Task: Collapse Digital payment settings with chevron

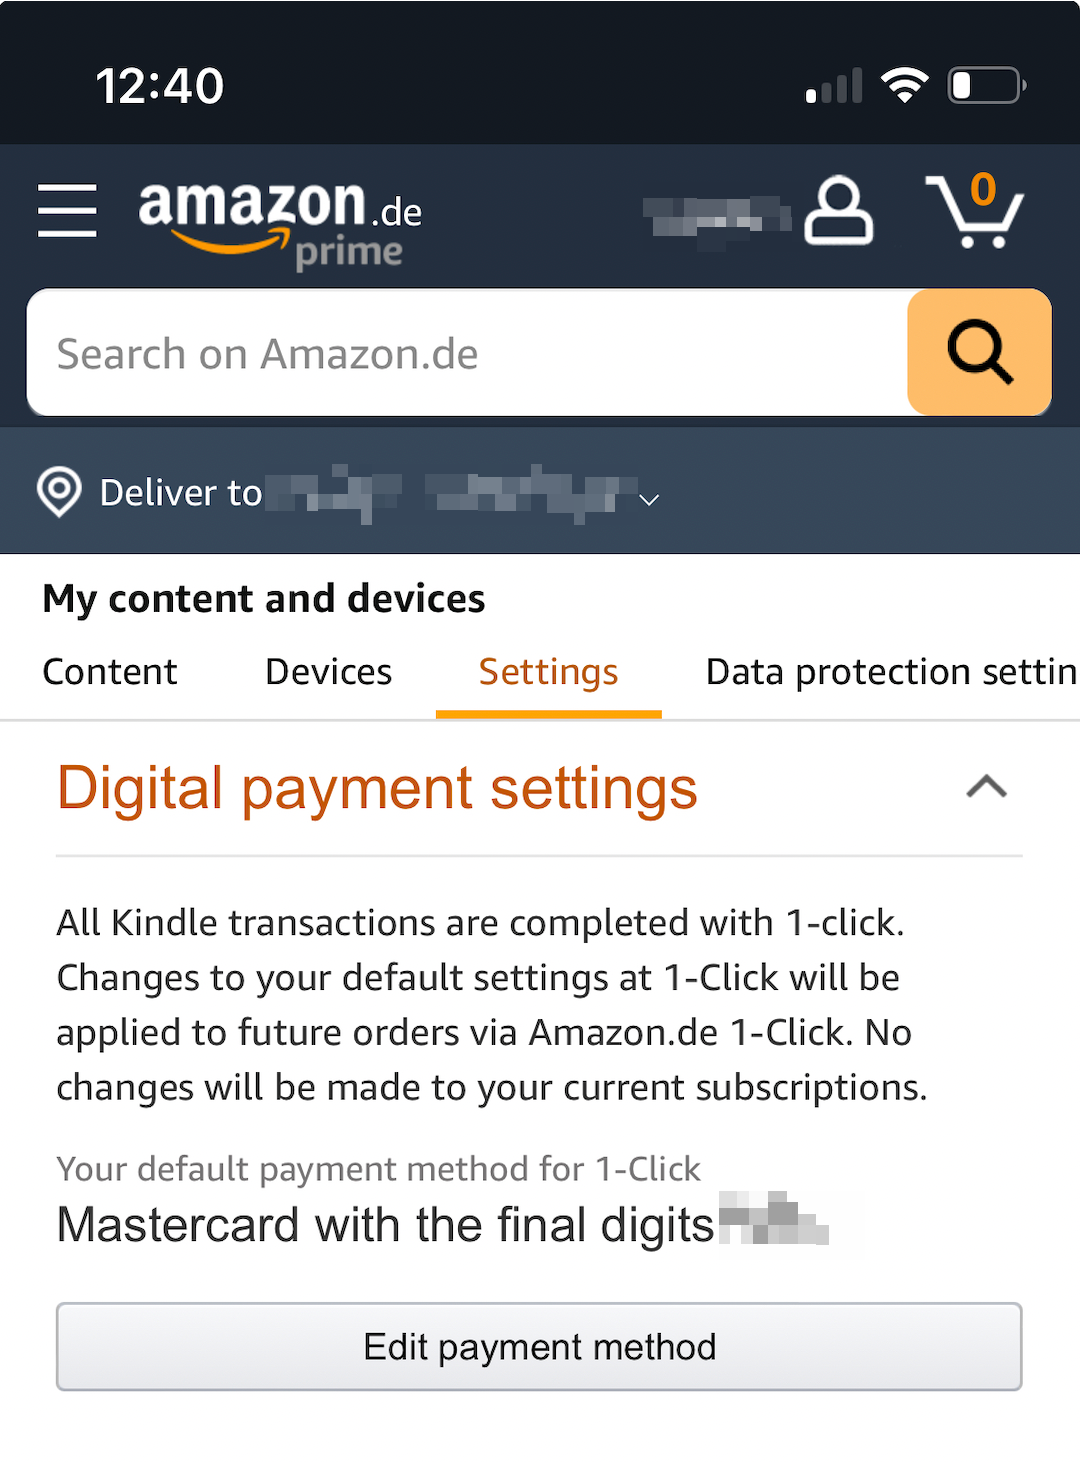Action: click(x=986, y=787)
